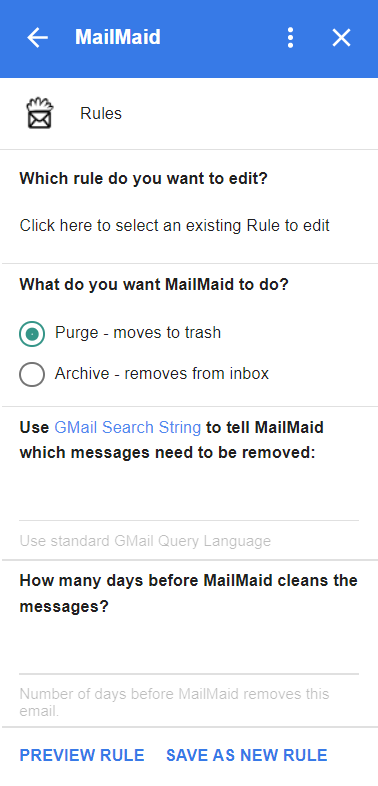Click the 'Purge - moves to trash' label
The height and width of the screenshot is (786, 378).
click(138, 333)
